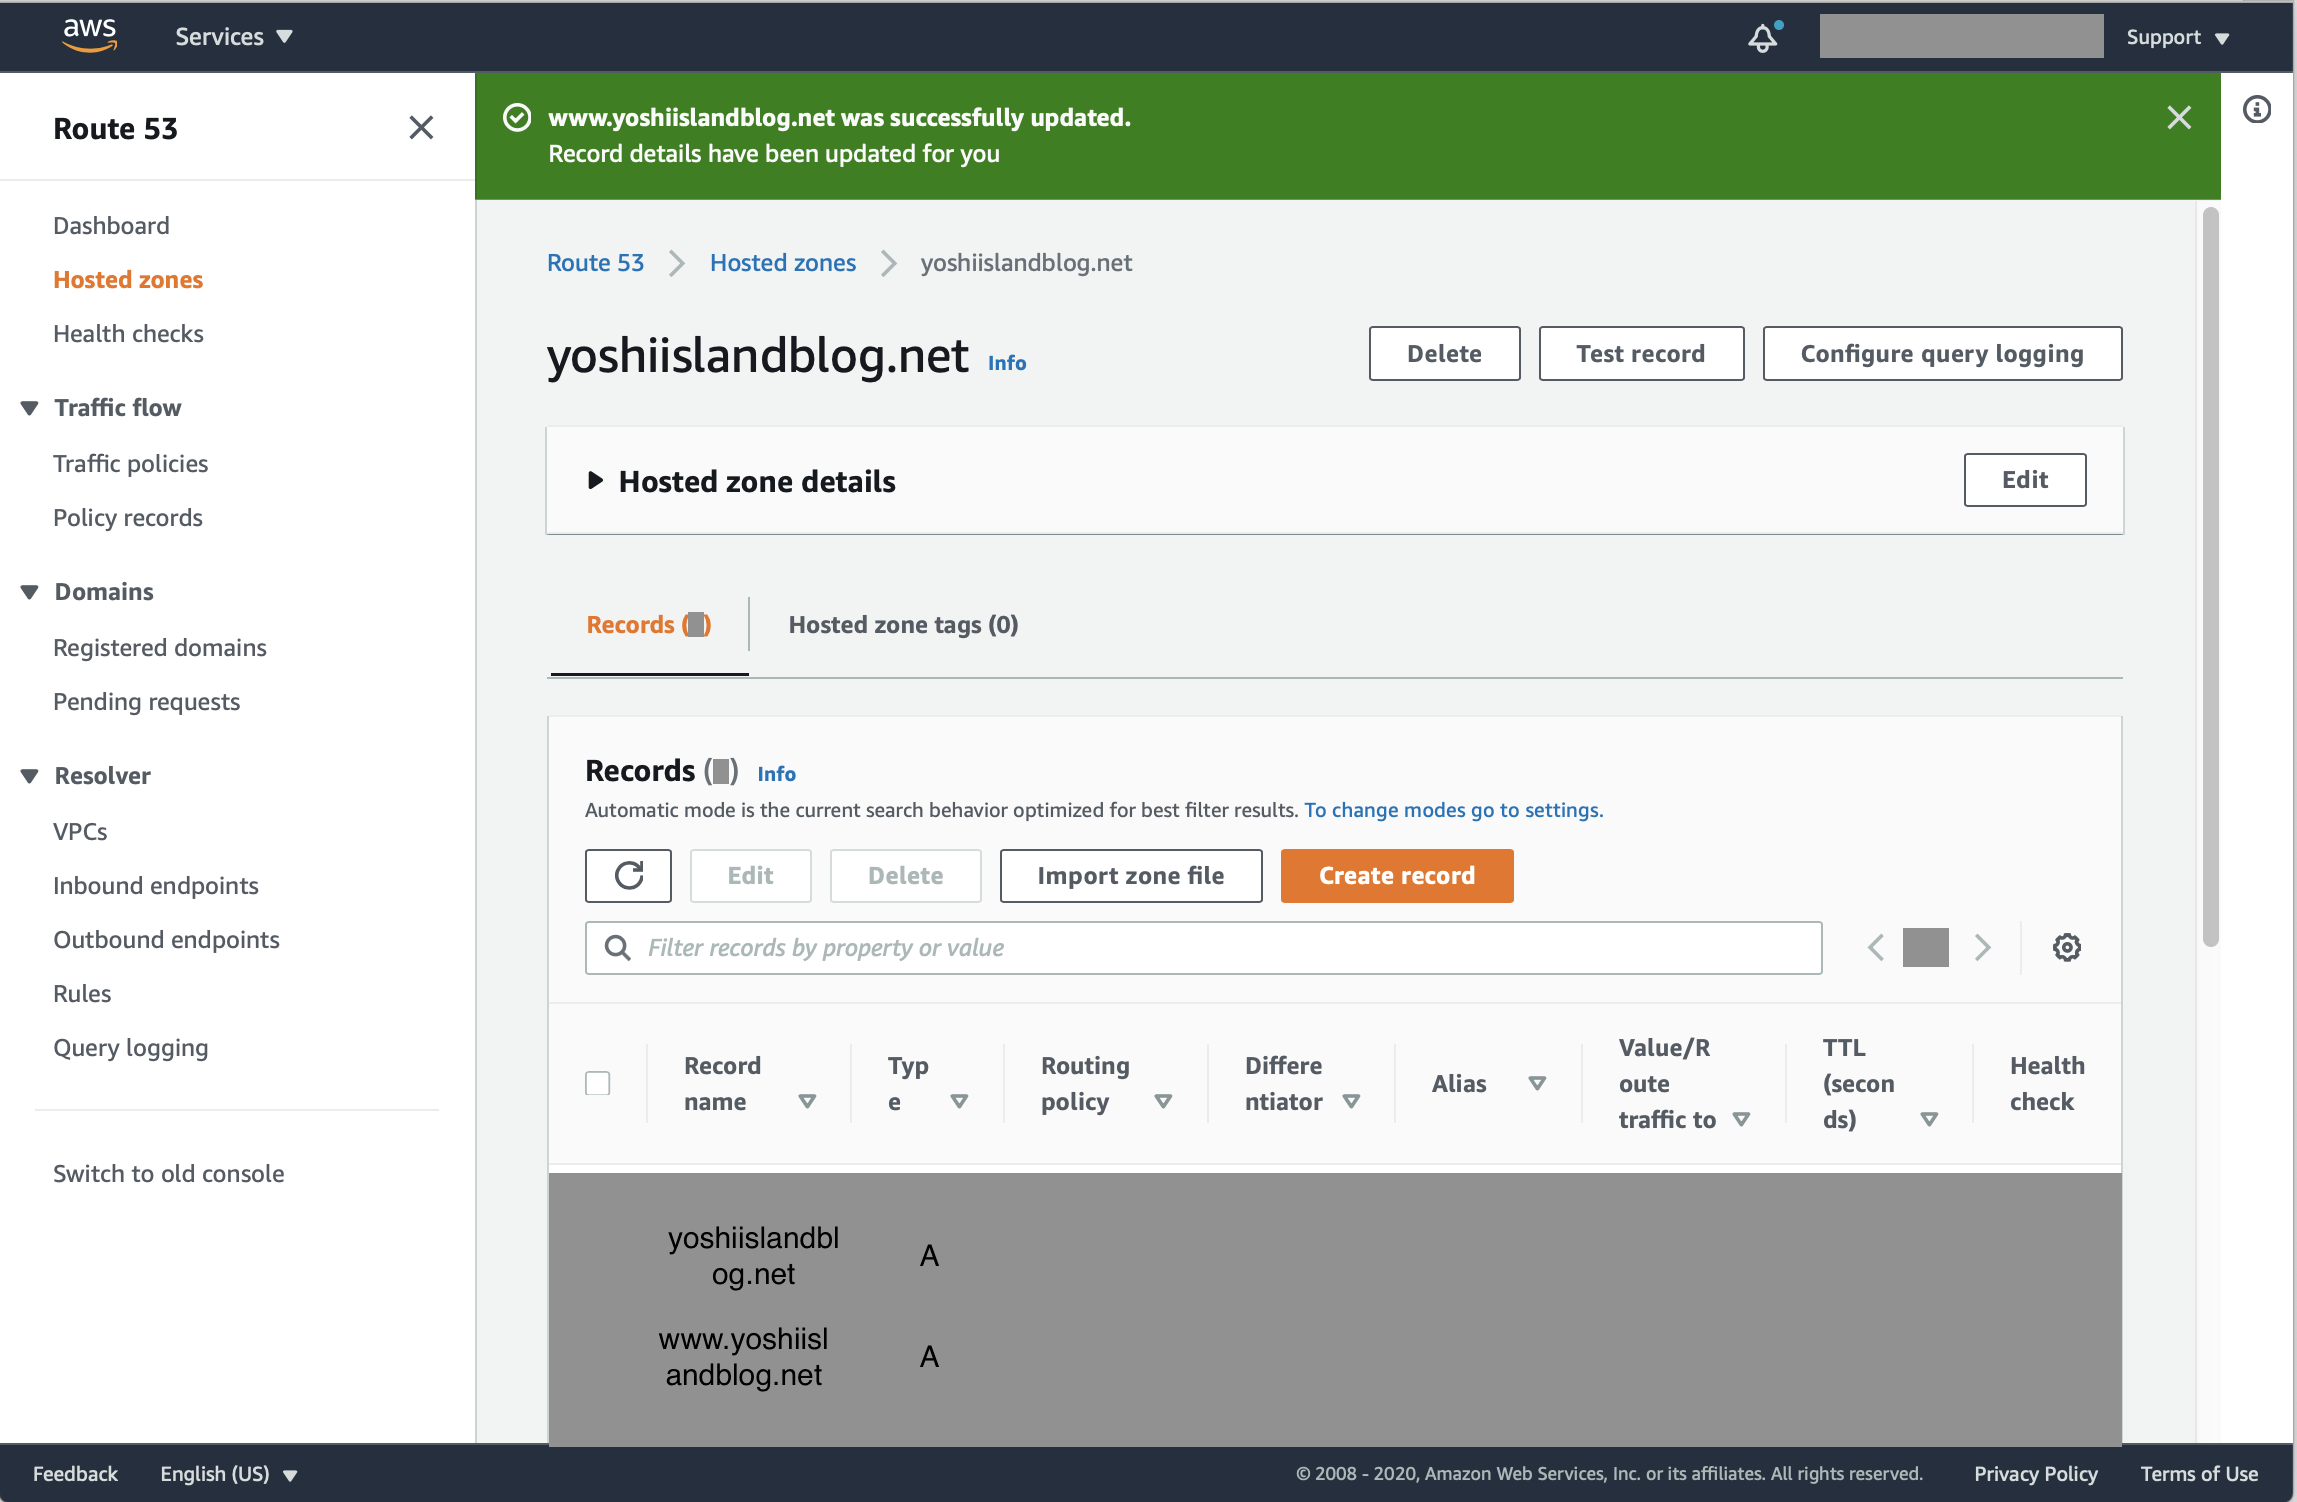Click the refresh records icon button

628,876
